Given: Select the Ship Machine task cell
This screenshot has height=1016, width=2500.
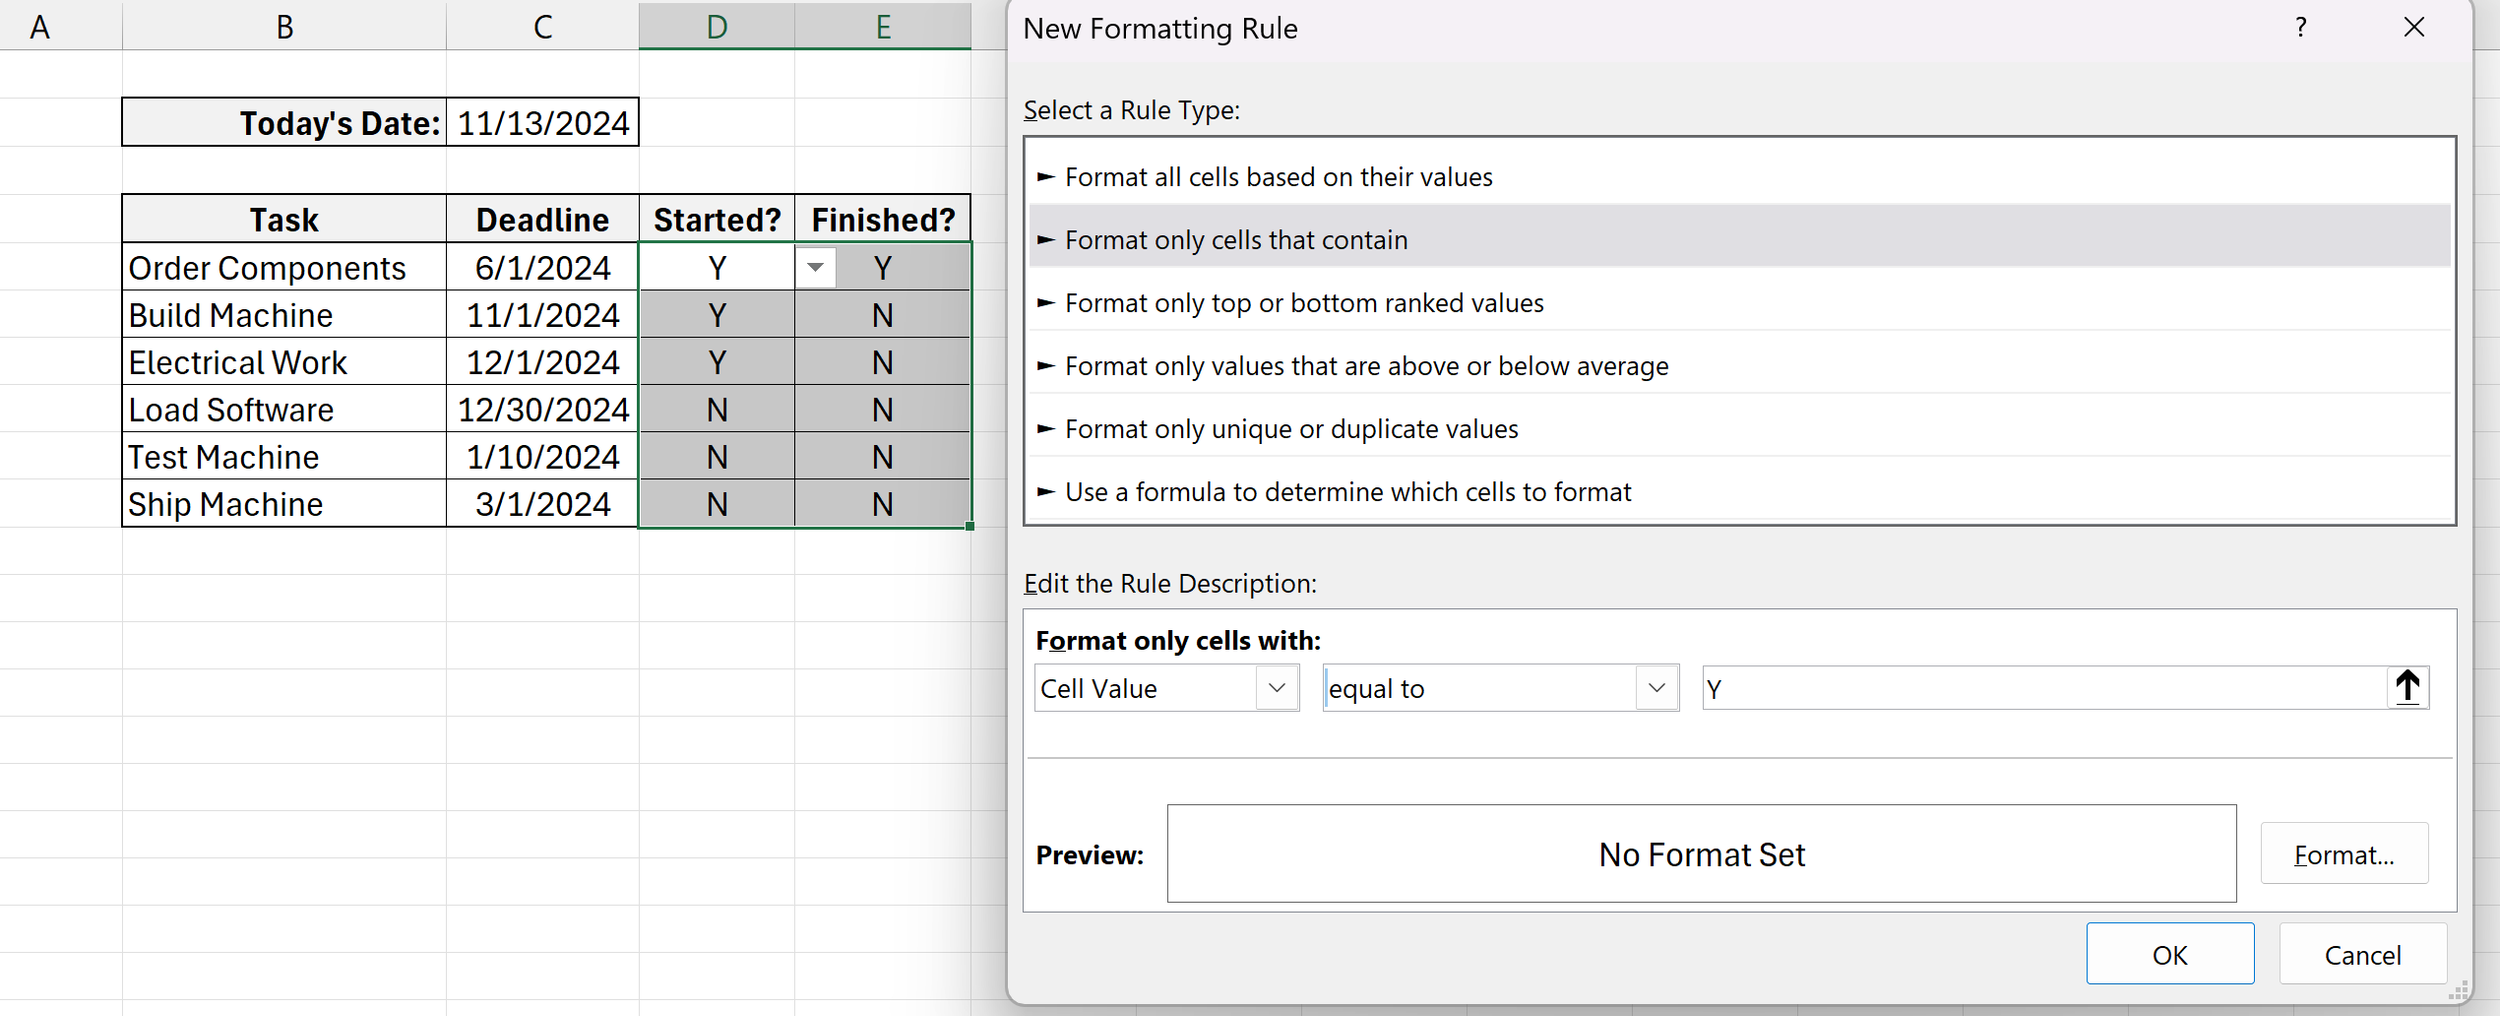Looking at the screenshot, I should [x=225, y=503].
